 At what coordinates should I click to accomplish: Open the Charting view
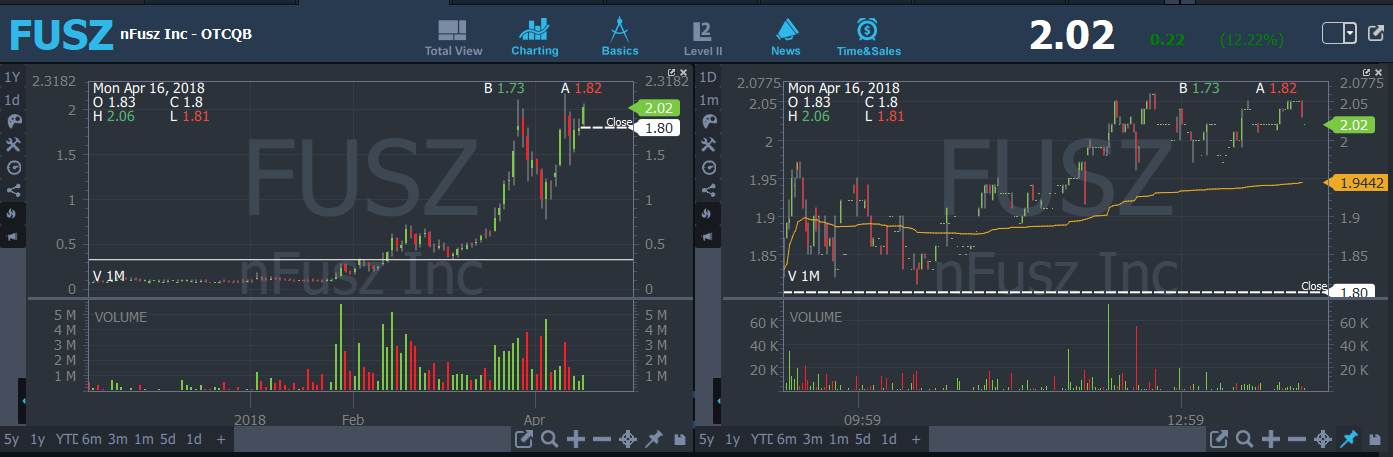pos(535,38)
